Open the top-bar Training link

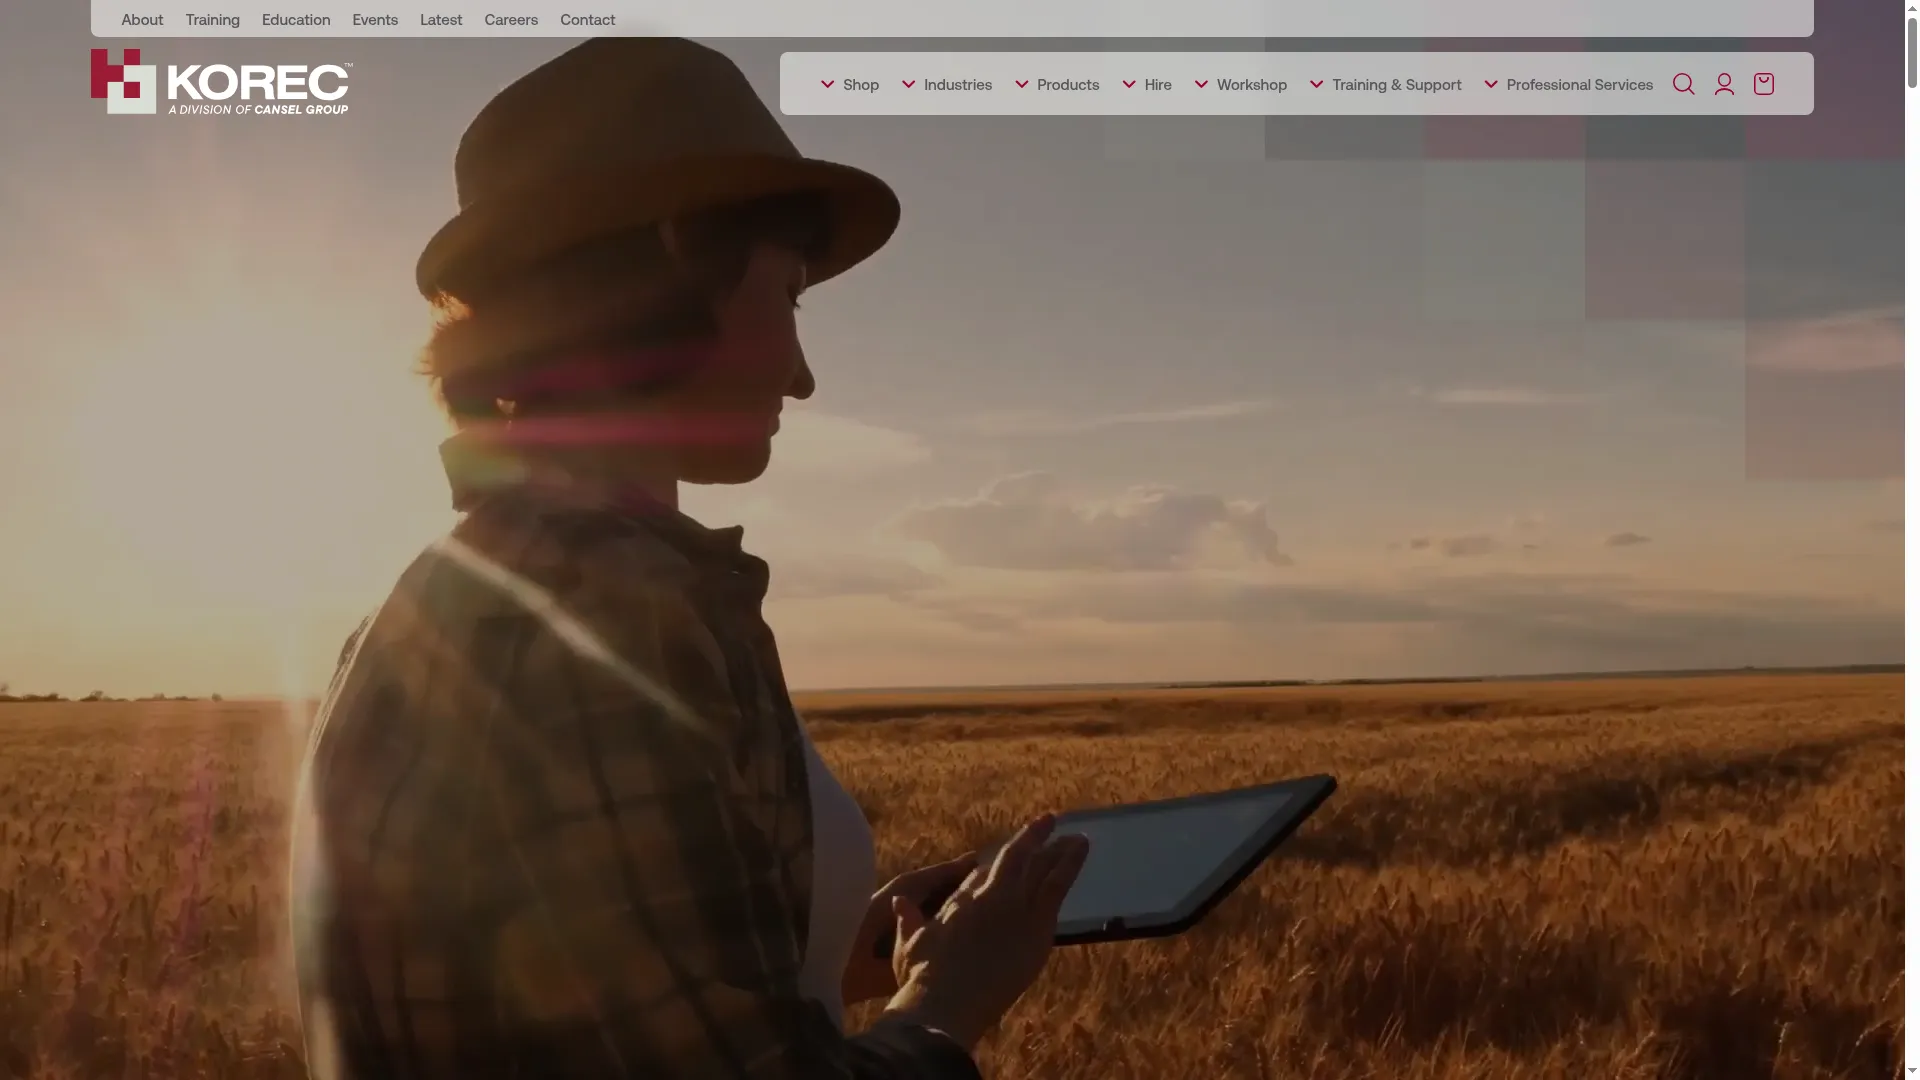(x=212, y=19)
